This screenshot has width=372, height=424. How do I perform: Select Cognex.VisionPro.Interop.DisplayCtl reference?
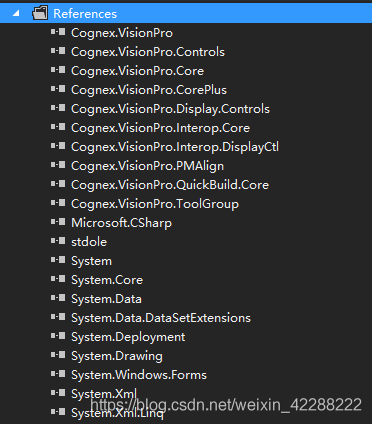[x=175, y=147]
